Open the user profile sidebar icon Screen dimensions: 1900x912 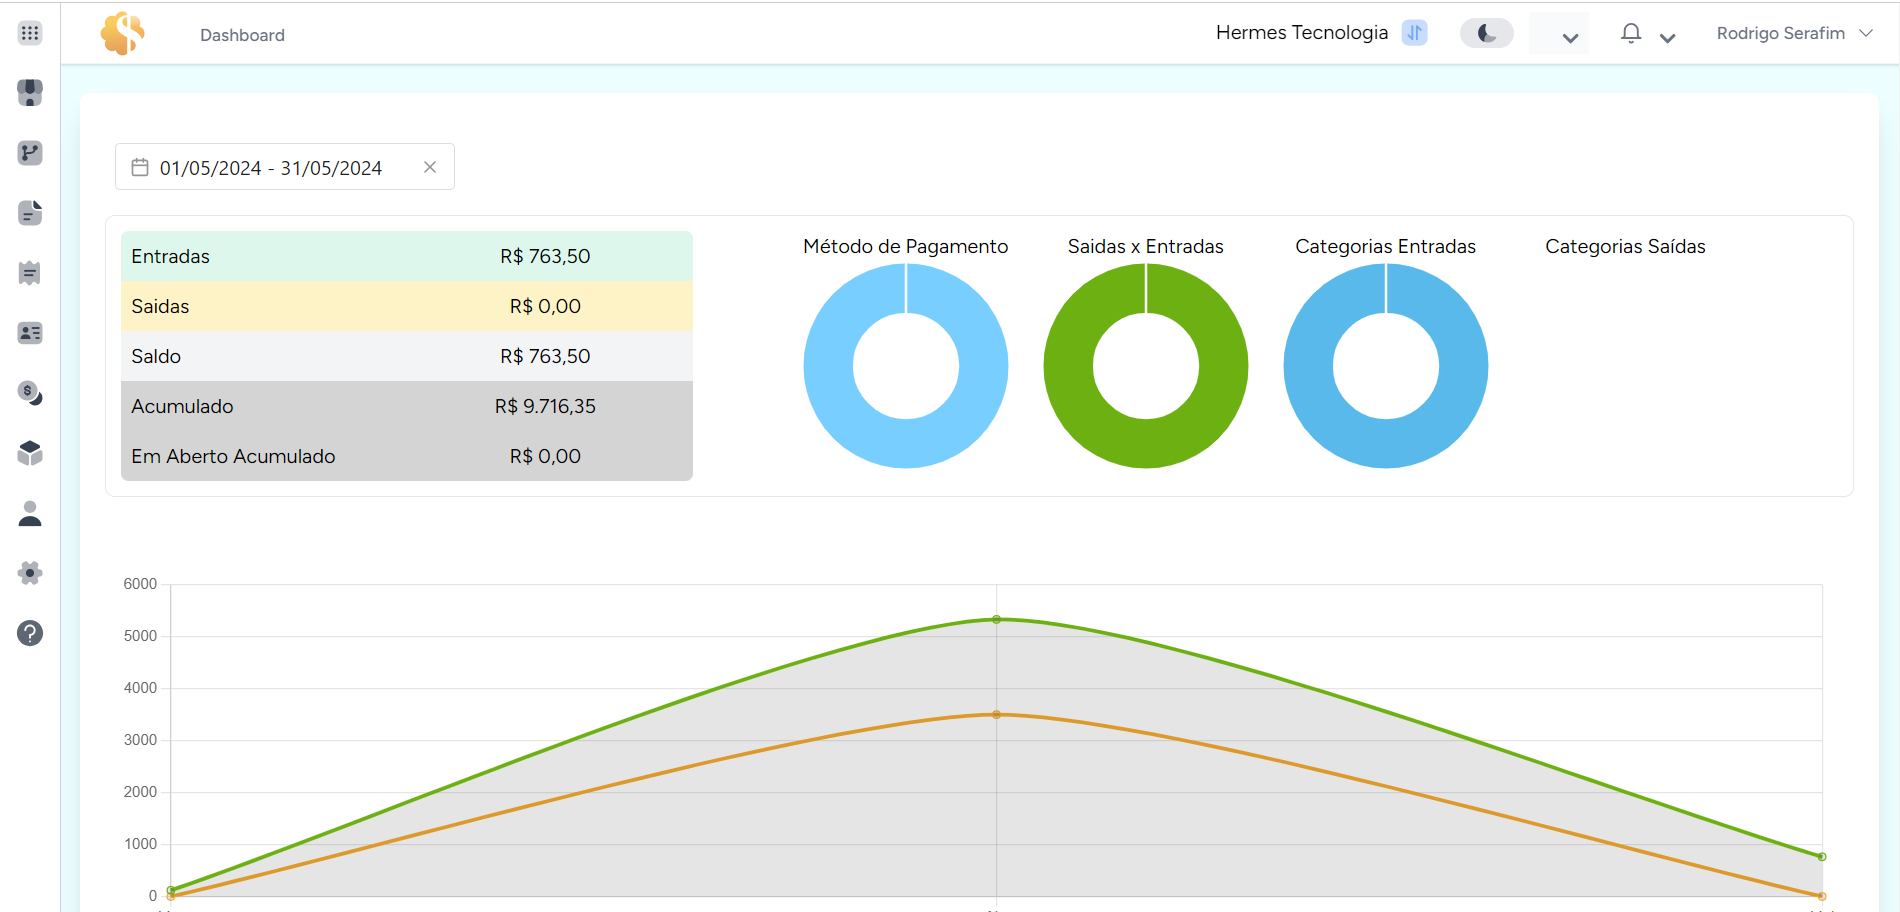tap(30, 513)
